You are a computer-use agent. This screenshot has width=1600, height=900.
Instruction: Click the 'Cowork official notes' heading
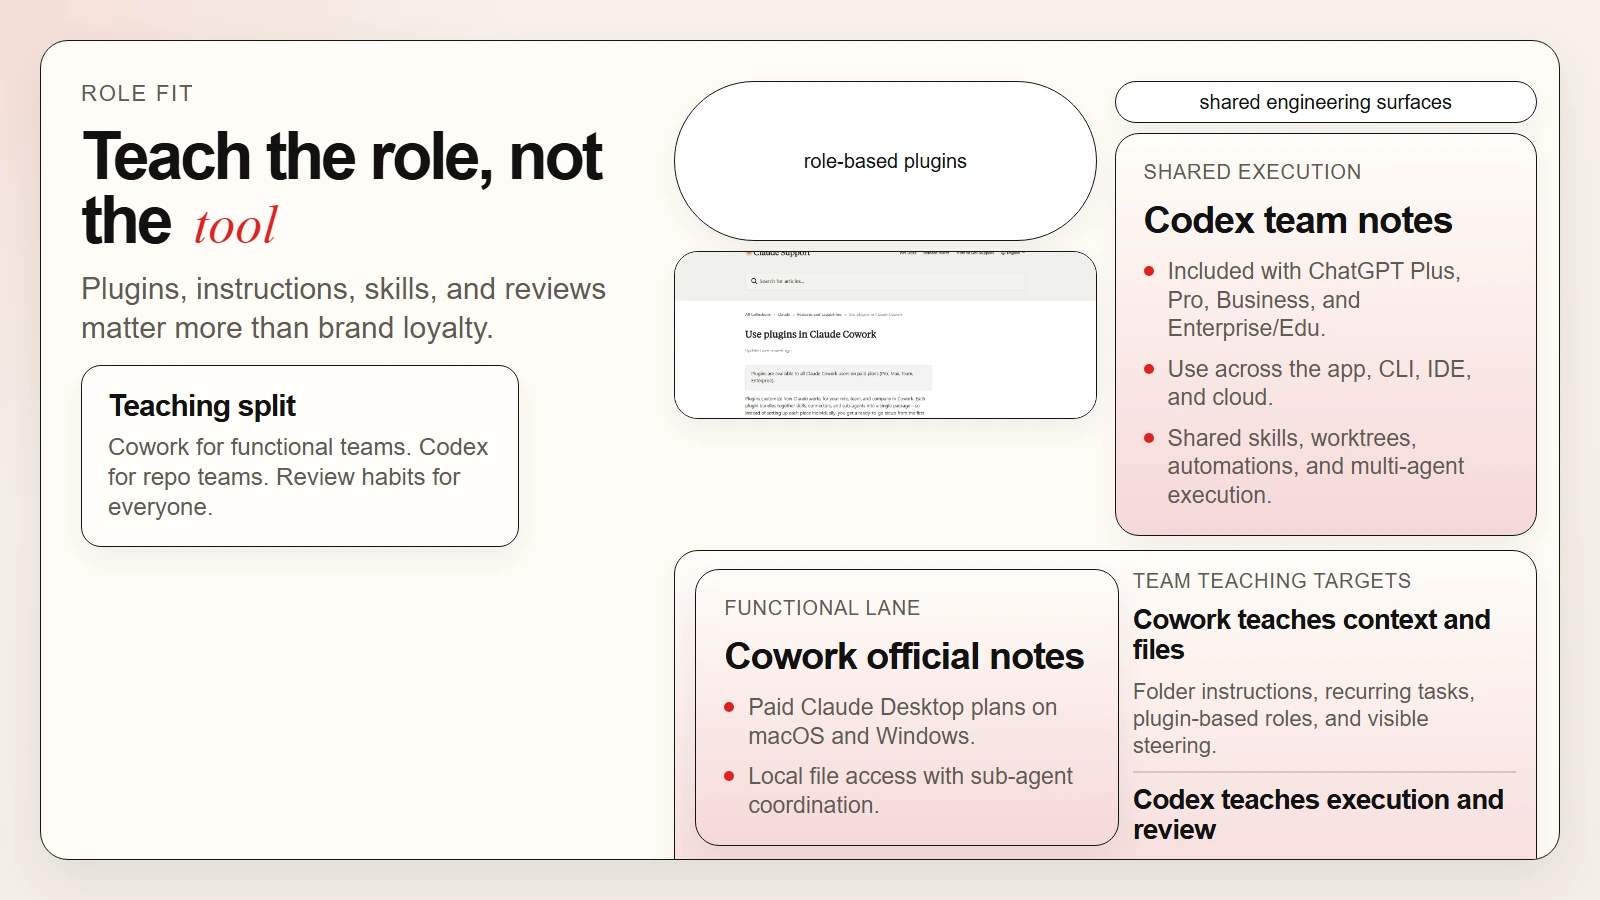pos(904,656)
